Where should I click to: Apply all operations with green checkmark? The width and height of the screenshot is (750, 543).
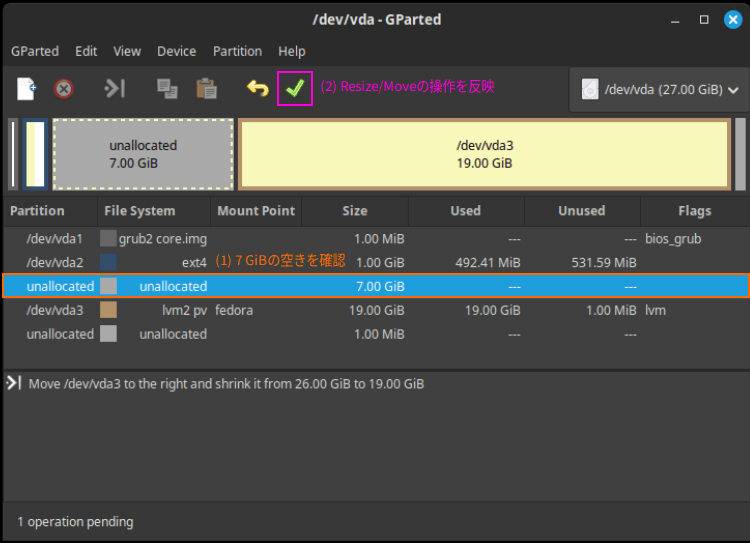click(295, 89)
